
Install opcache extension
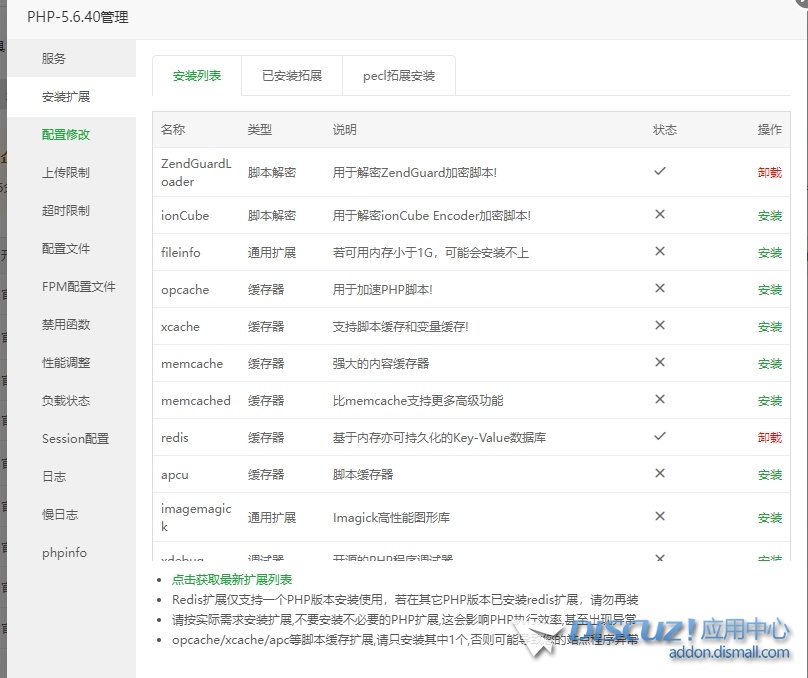tap(770, 290)
